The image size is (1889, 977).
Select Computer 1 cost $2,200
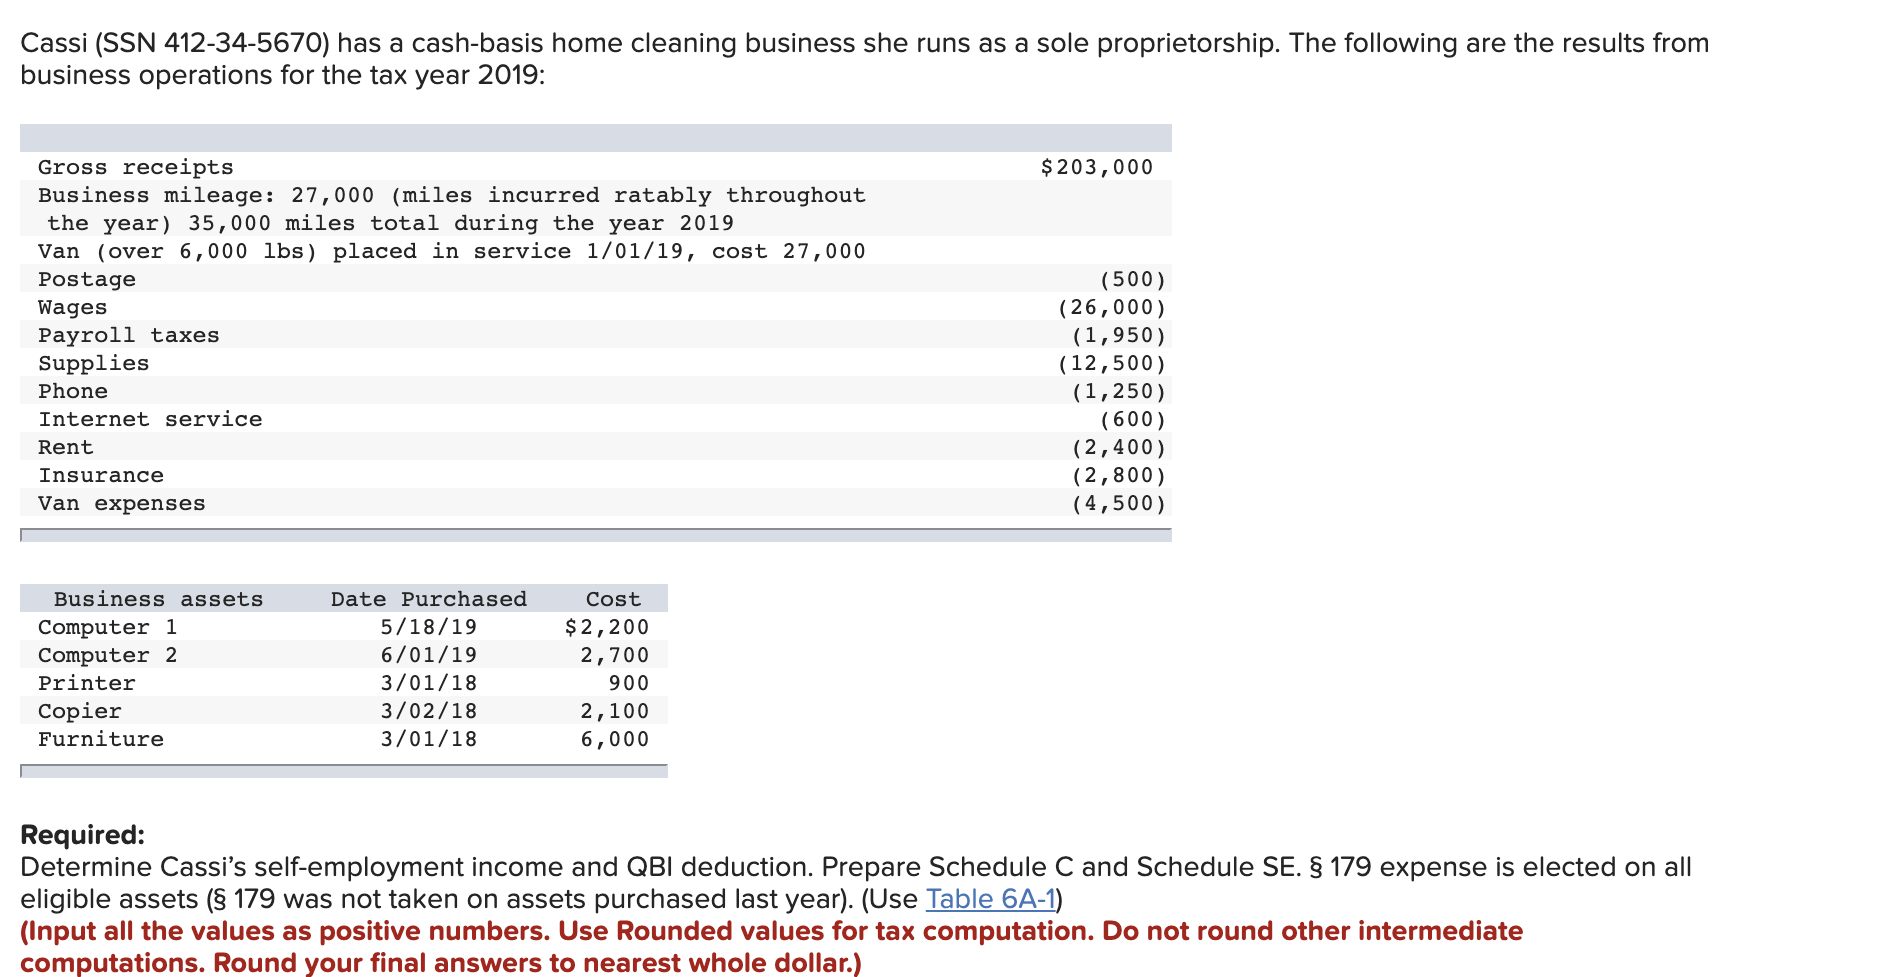coord(607,627)
